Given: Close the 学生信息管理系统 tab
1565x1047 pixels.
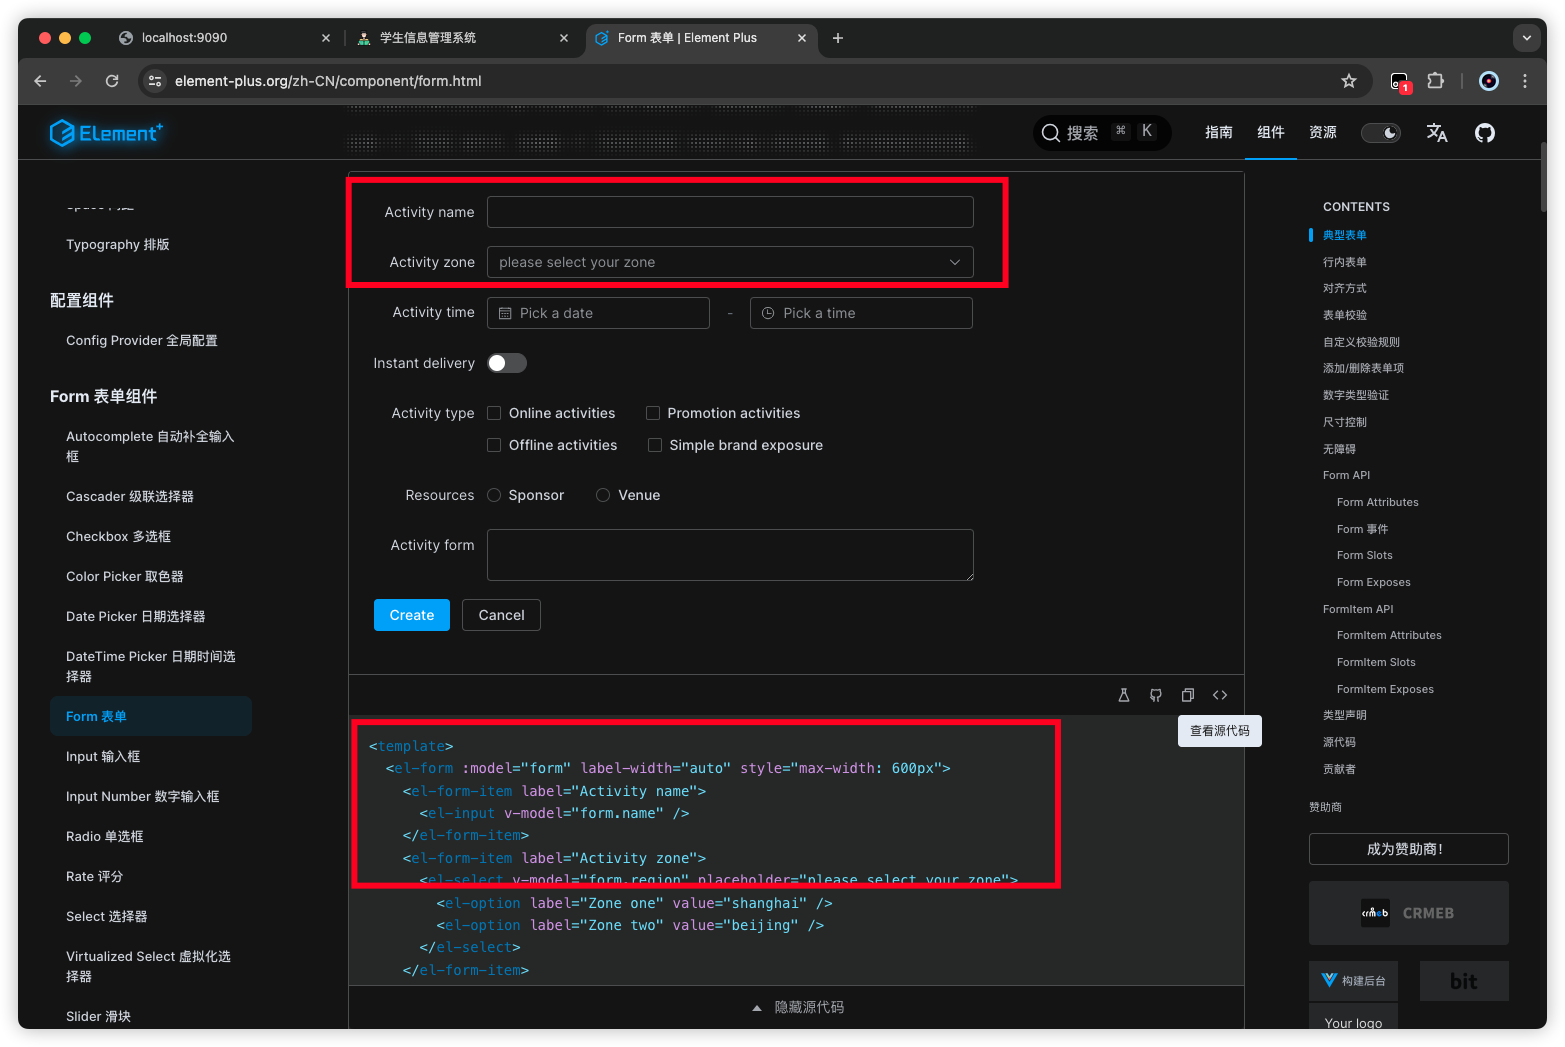Looking at the screenshot, I should 564,38.
